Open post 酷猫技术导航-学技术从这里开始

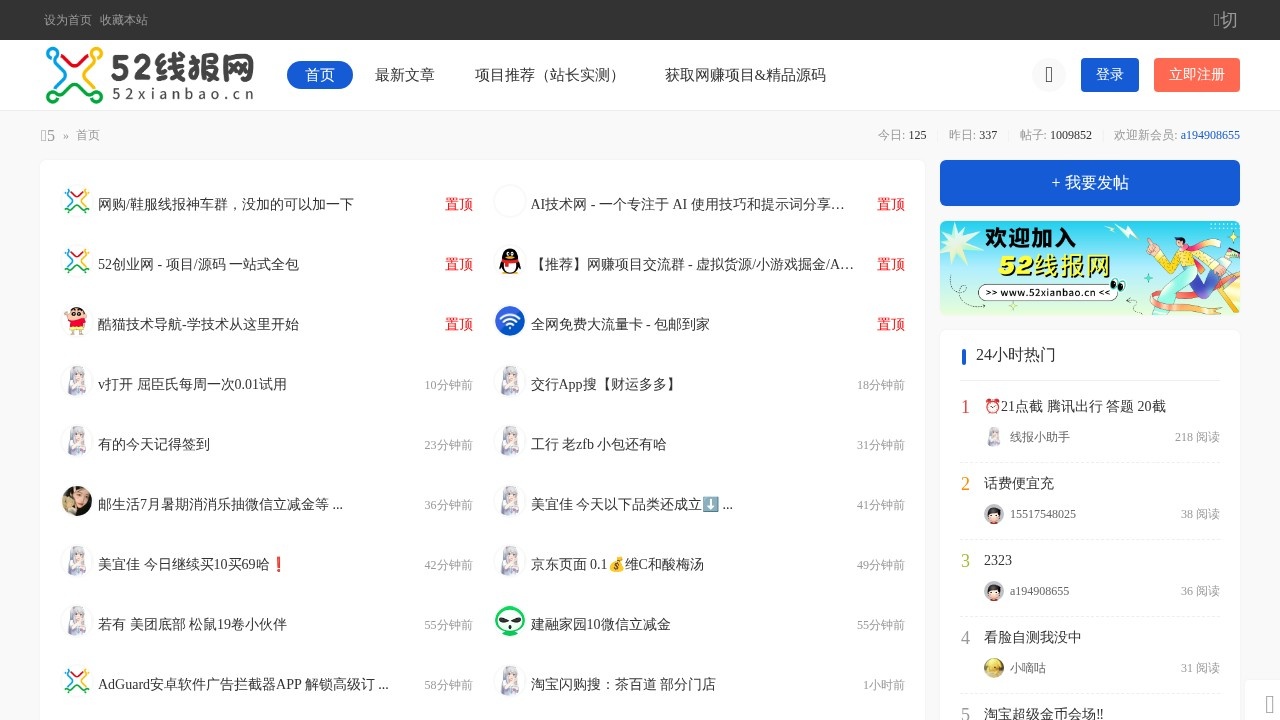198,324
